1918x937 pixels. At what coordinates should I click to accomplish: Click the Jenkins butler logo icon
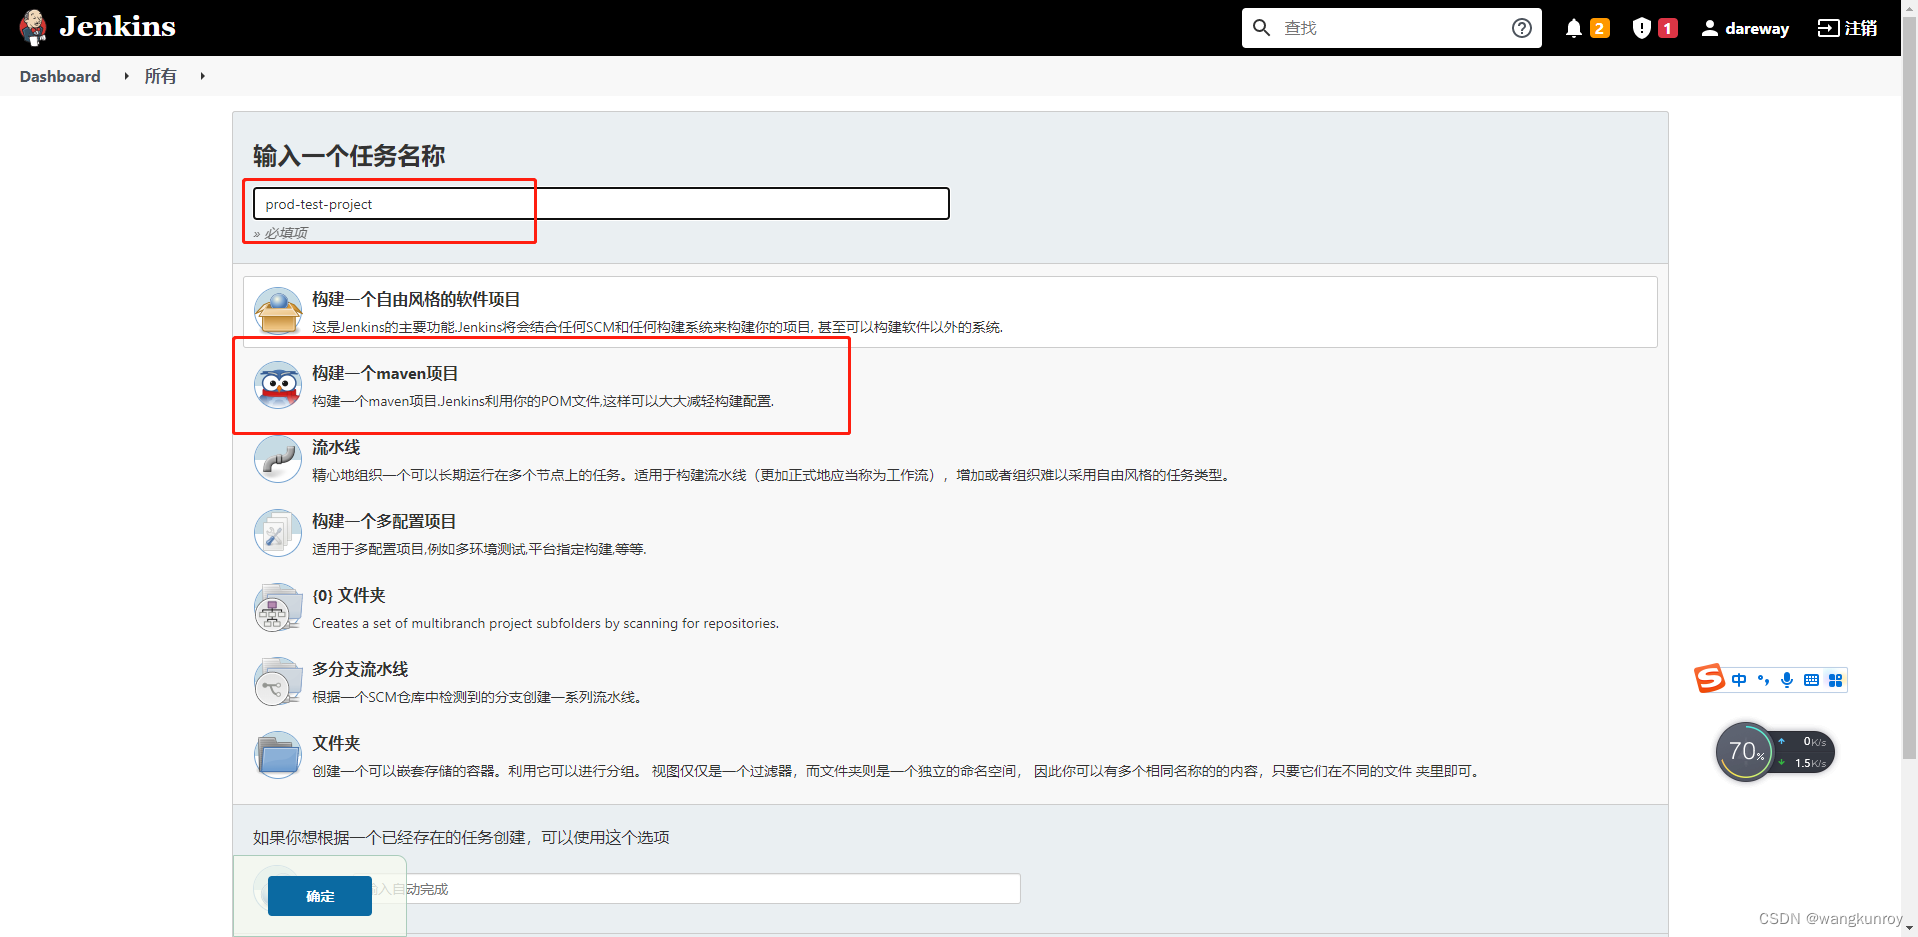tap(33, 28)
